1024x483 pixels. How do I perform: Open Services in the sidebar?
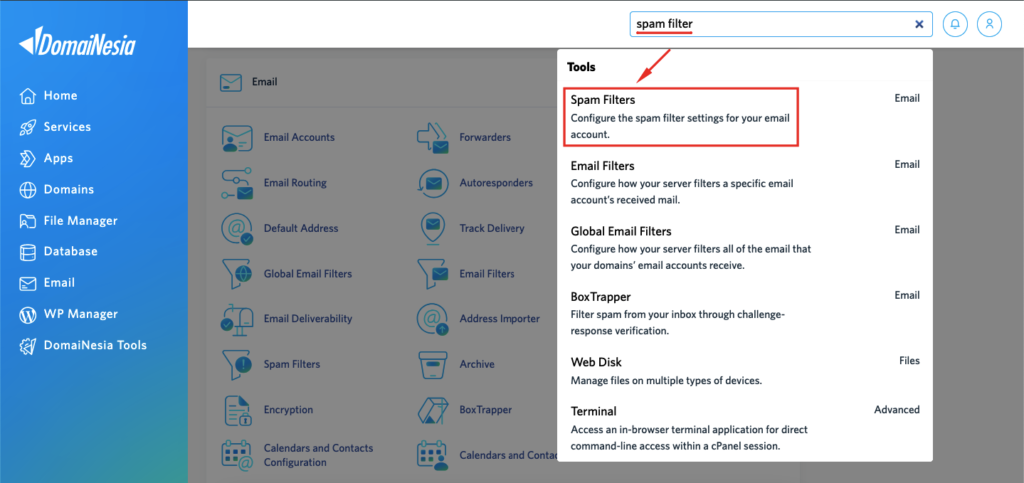(67, 127)
